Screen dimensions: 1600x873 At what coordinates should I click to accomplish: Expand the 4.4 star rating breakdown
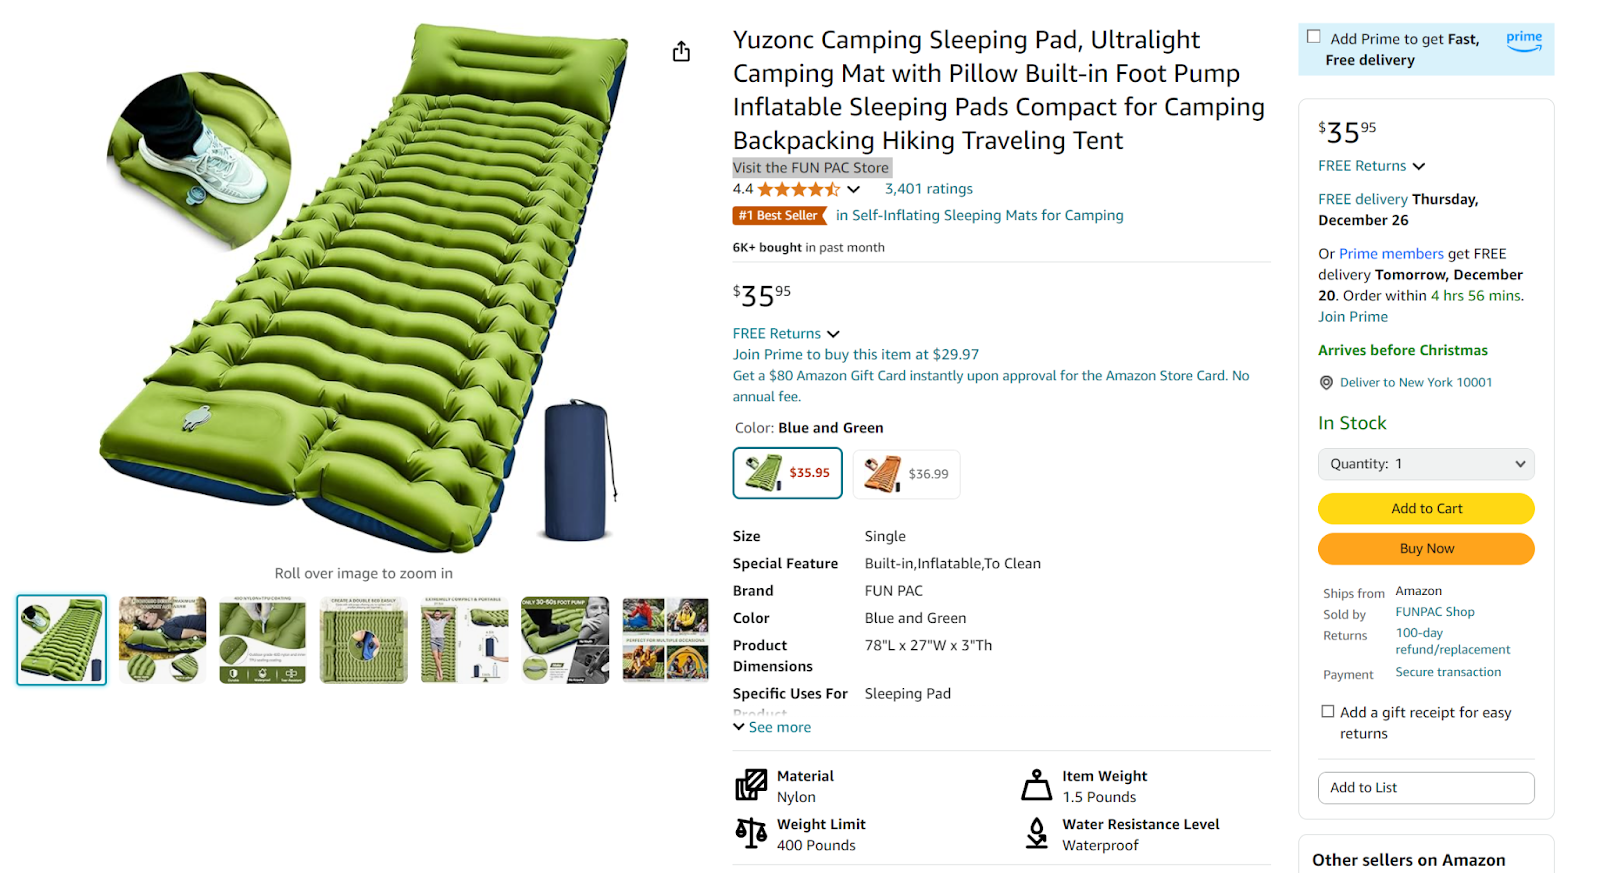point(855,188)
